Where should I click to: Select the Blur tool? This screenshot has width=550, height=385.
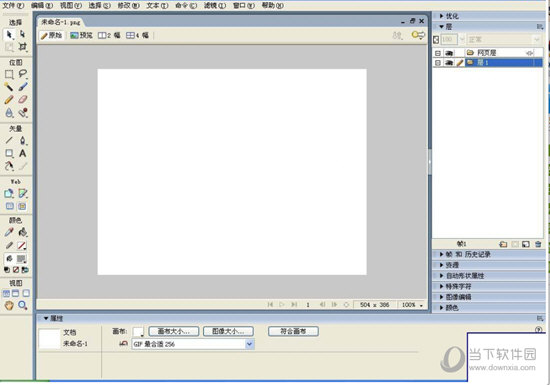pyautogui.click(x=9, y=113)
